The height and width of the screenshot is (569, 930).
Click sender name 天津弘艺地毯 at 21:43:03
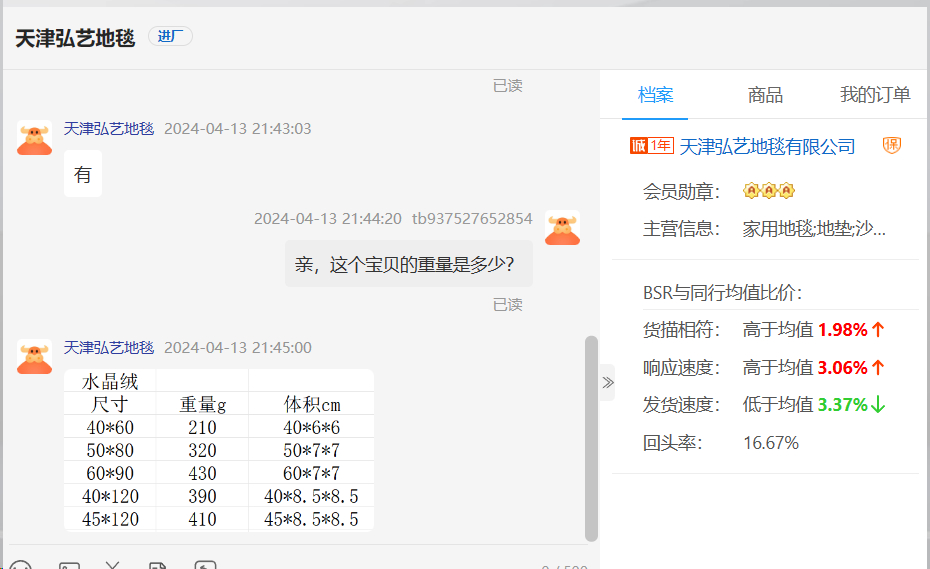109,129
